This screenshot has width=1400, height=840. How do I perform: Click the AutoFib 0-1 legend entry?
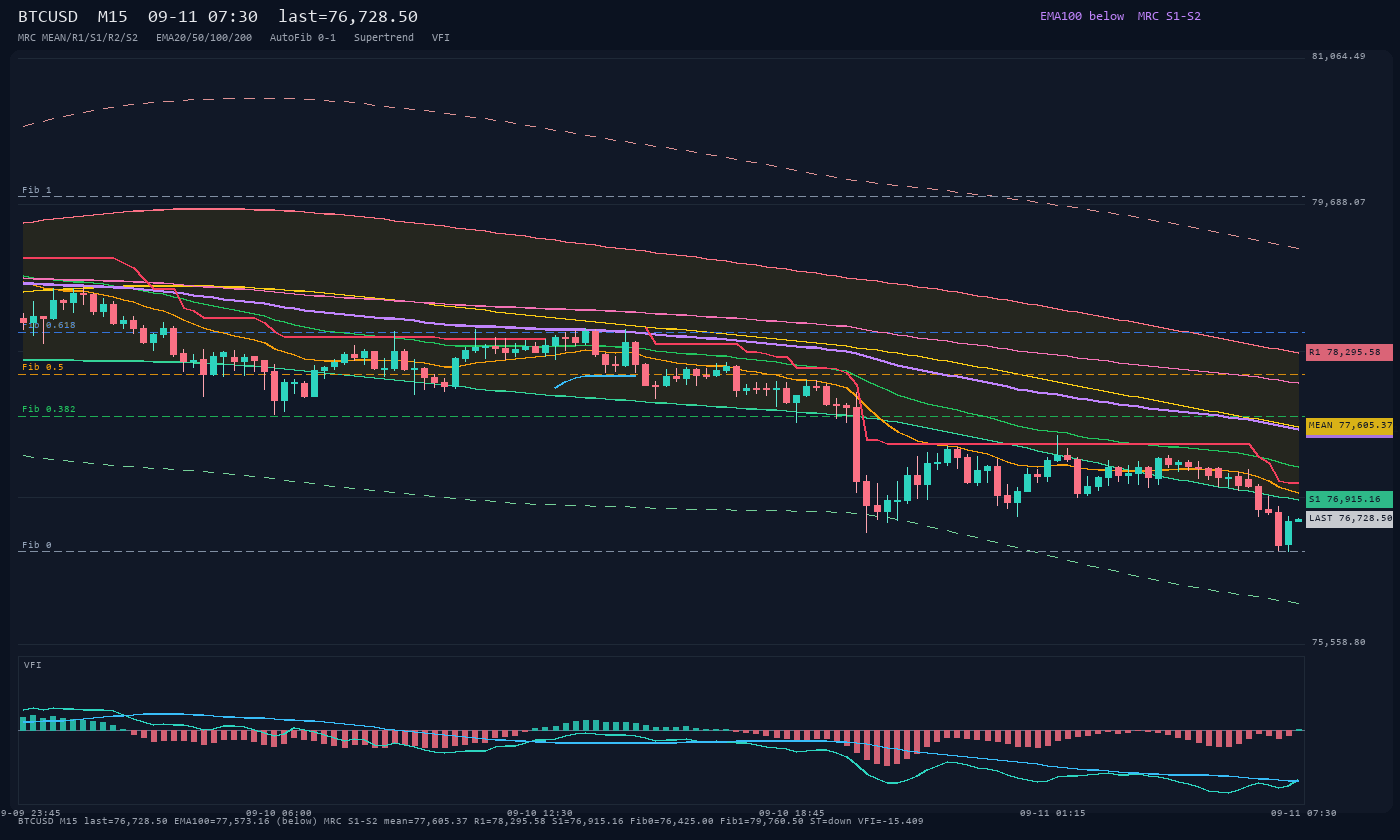[x=303, y=38]
